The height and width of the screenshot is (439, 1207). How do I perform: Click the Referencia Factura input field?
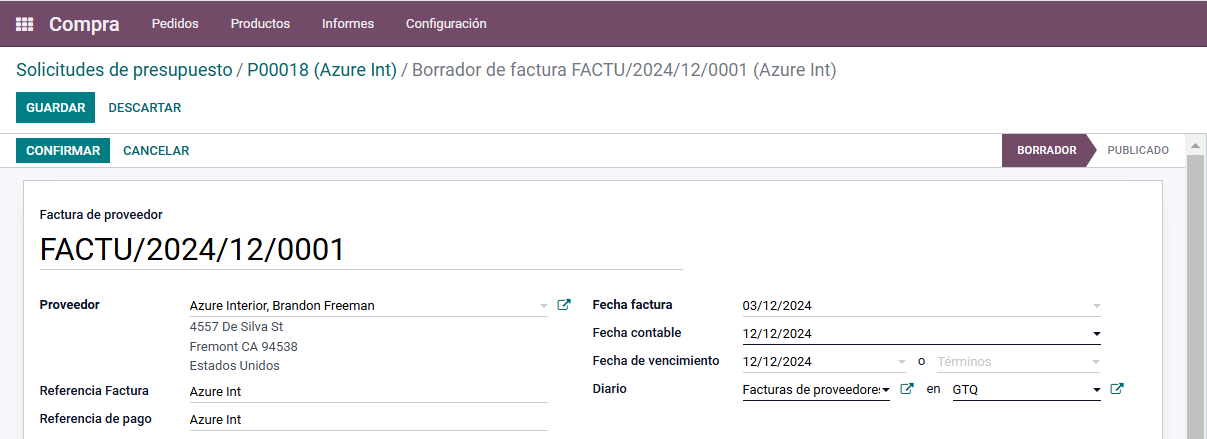[x=368, y=391]
